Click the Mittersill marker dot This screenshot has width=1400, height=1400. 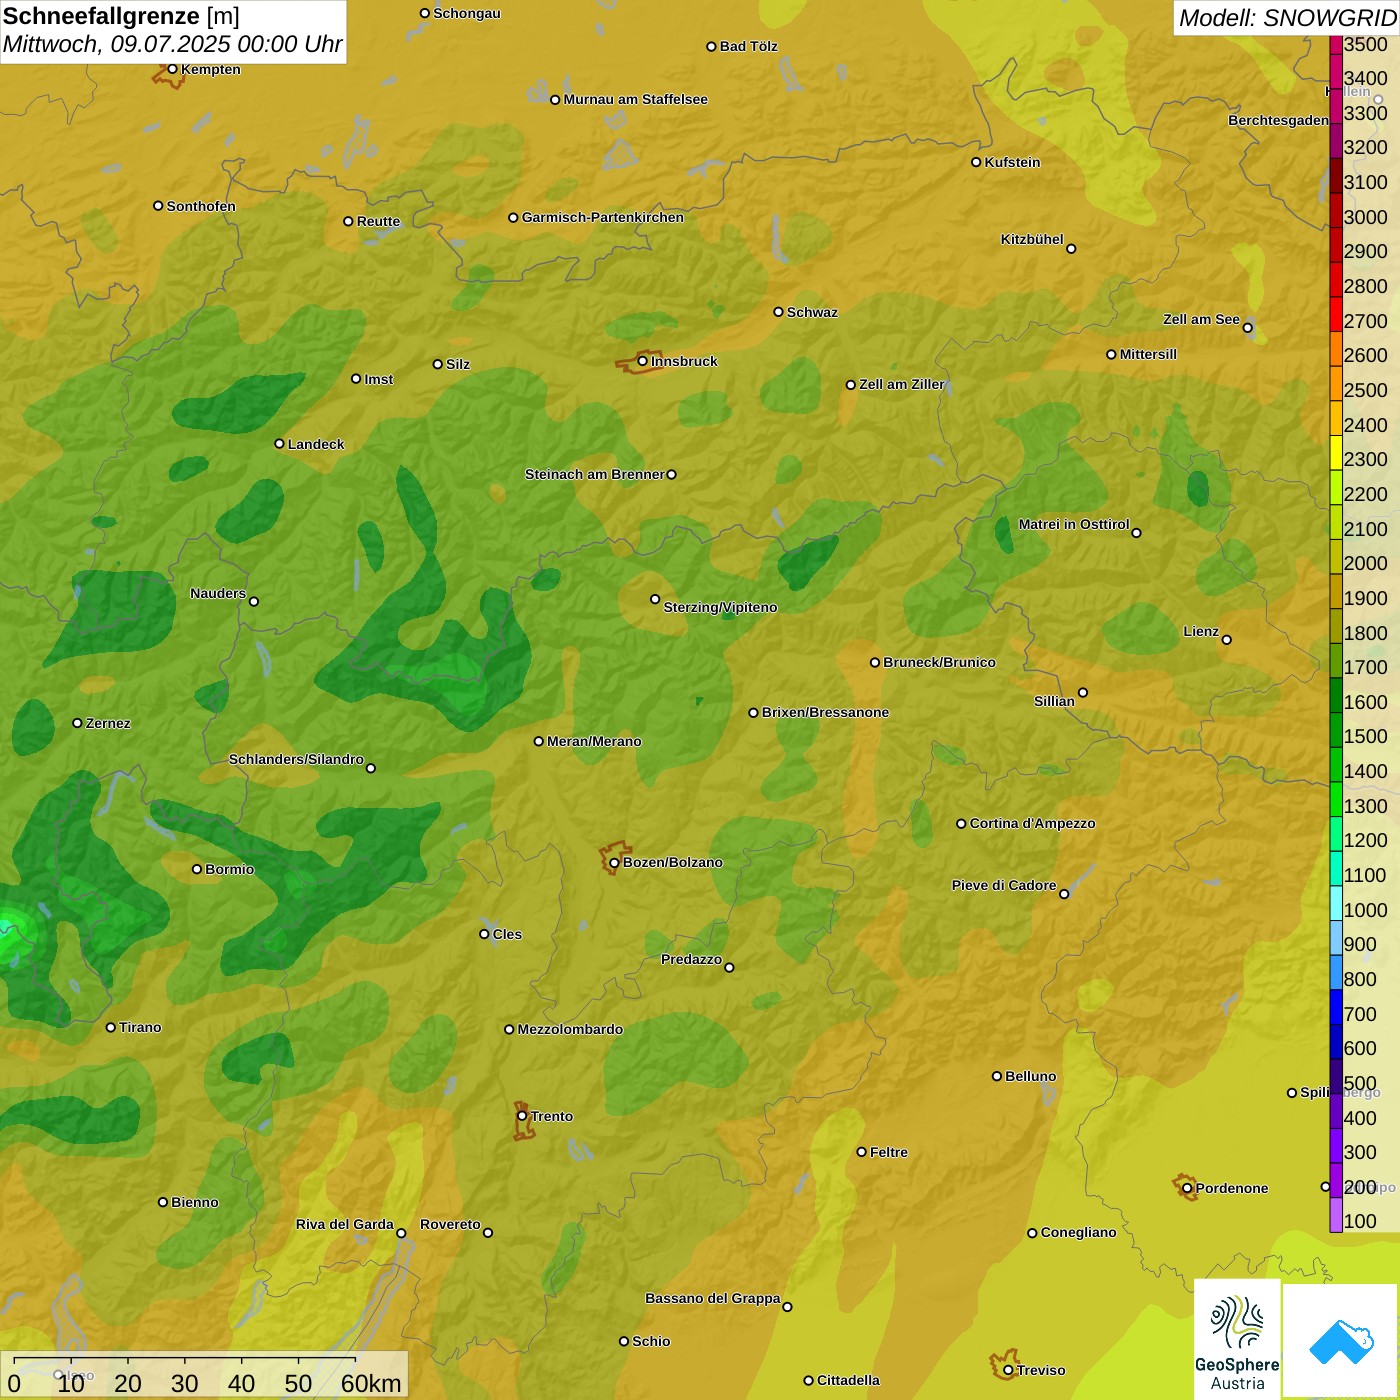(1111, 354)
